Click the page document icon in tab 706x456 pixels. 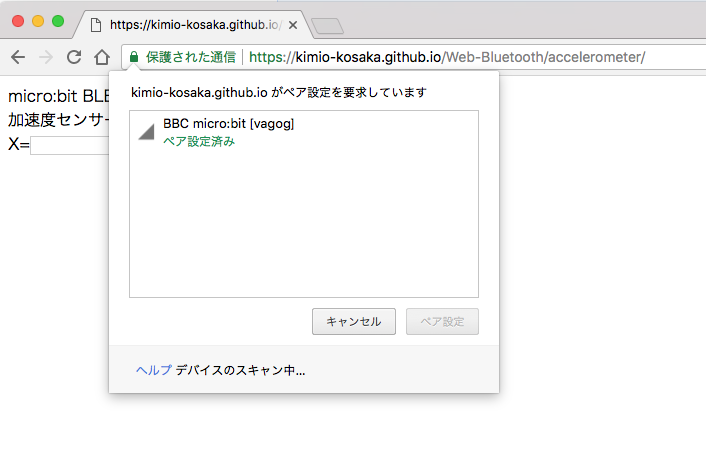click(x=95, y=25)
